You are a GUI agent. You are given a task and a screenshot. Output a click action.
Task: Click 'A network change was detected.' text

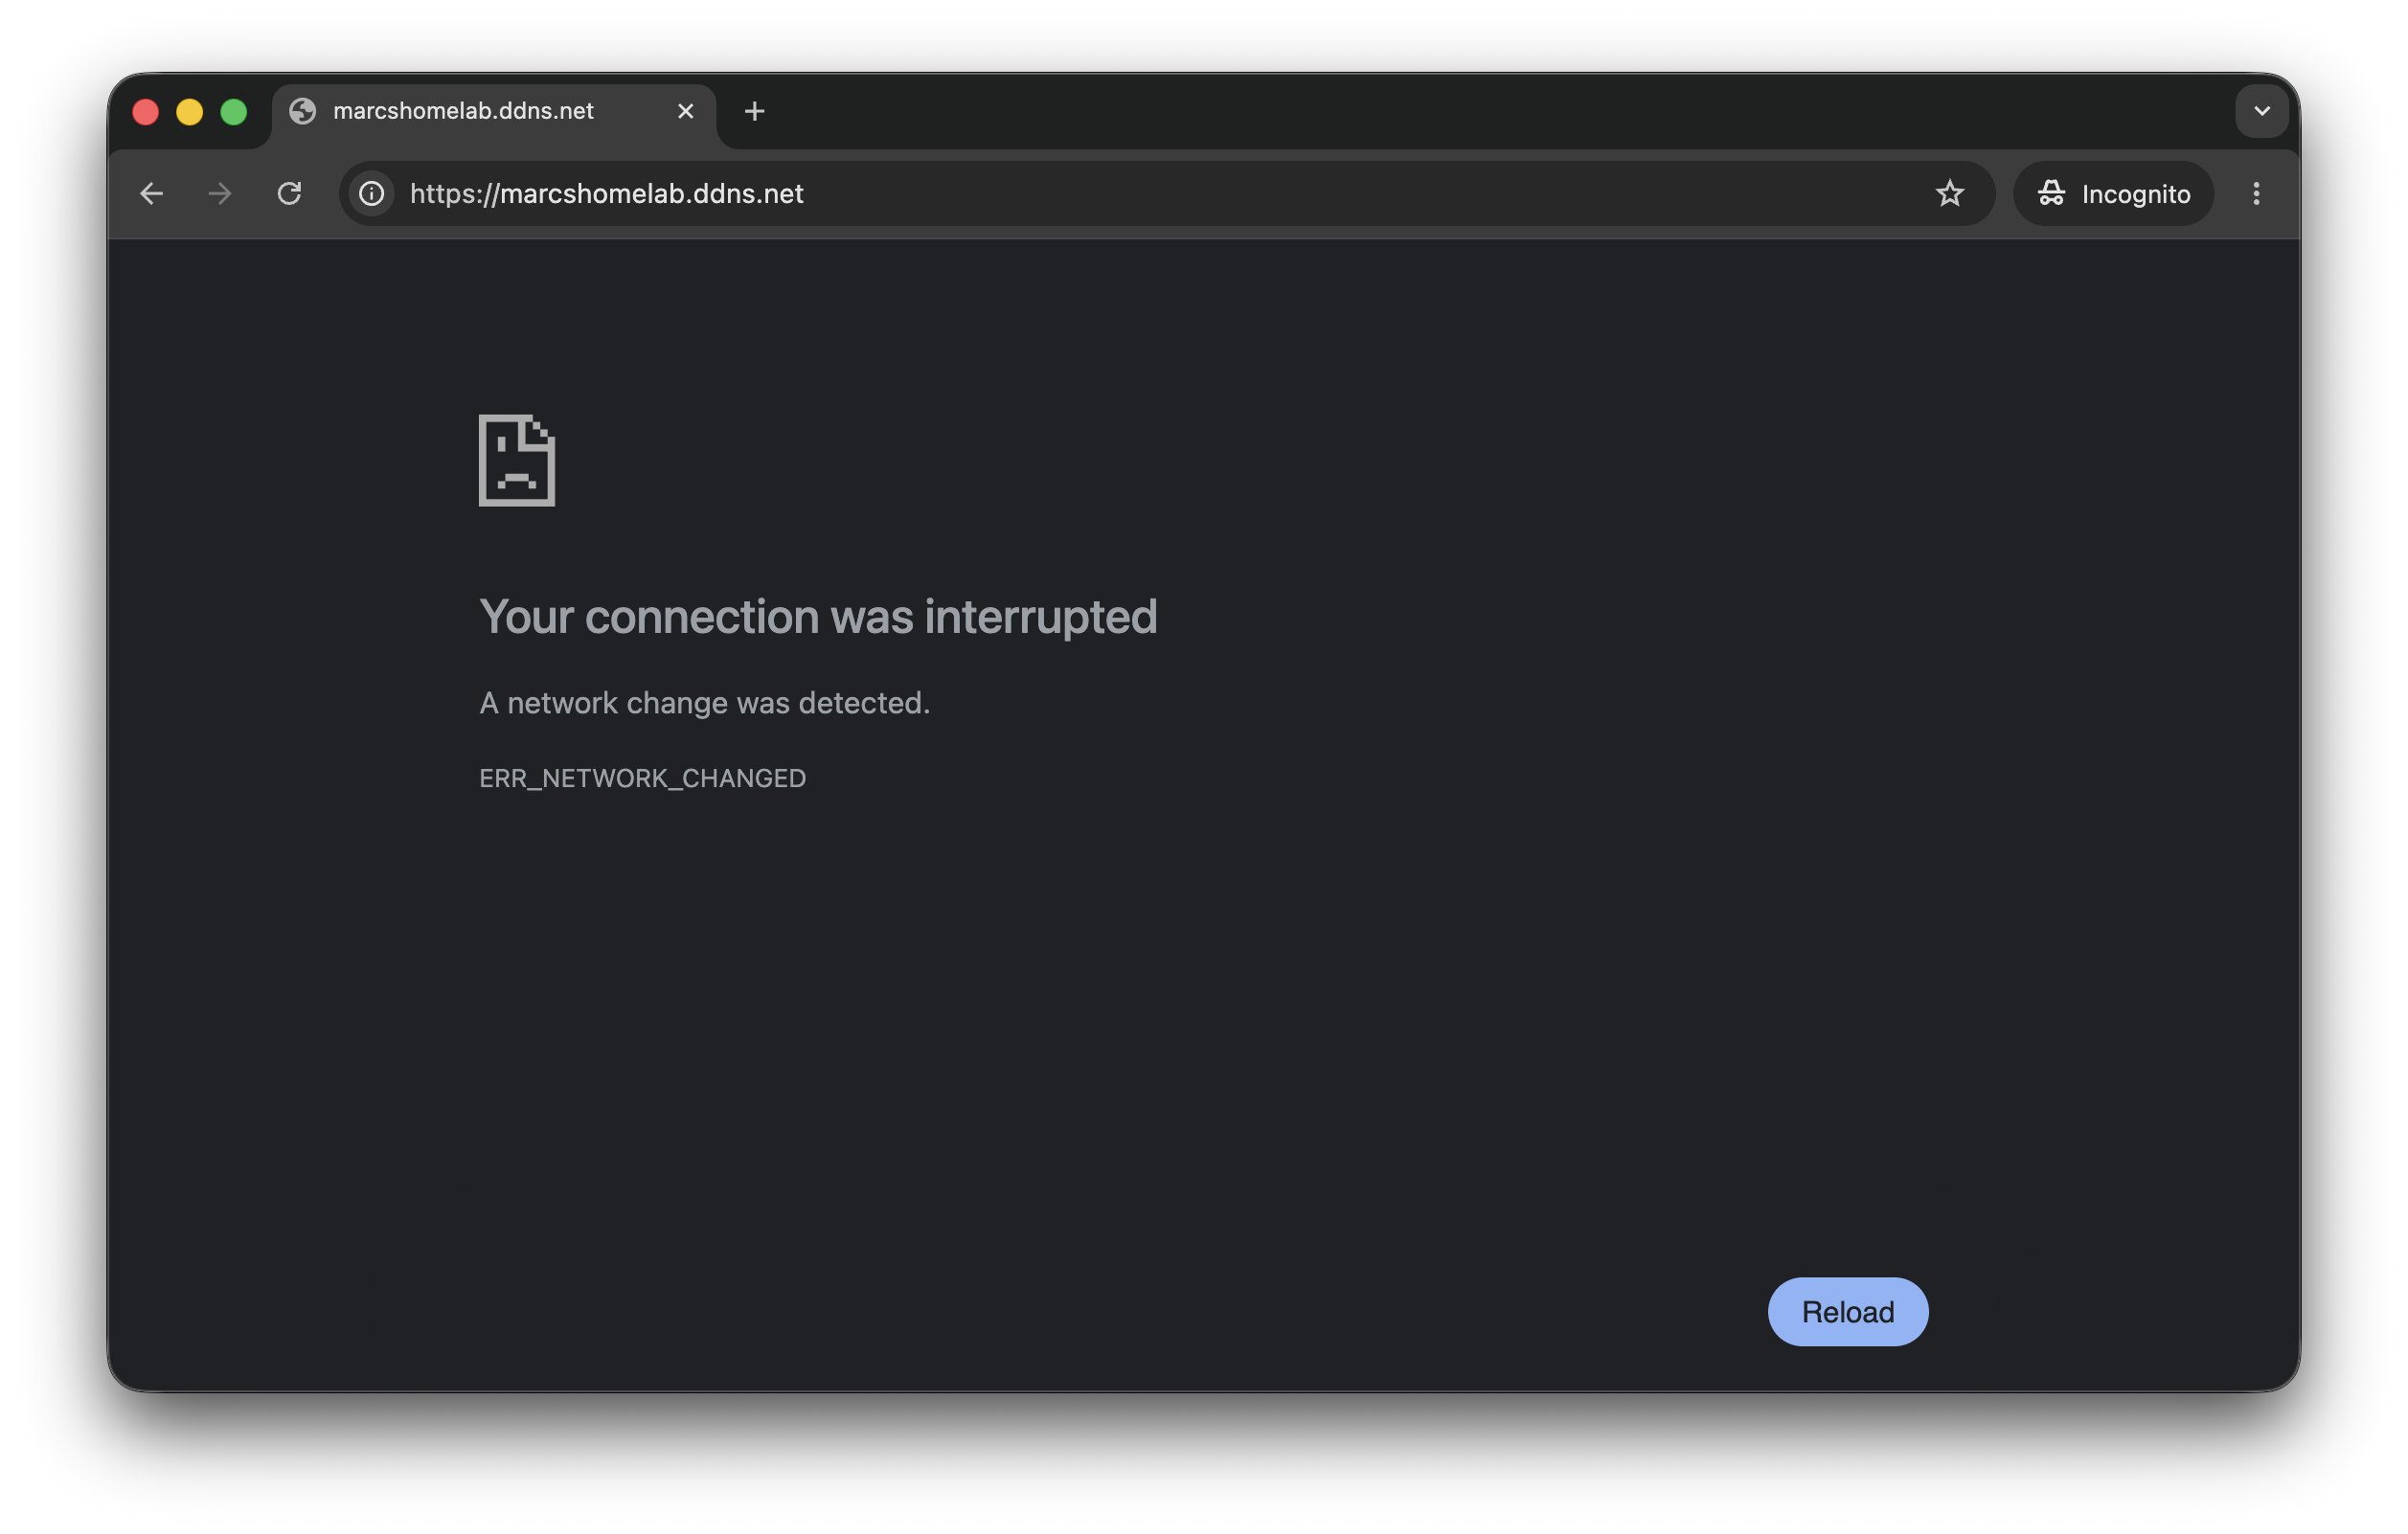(x=704, y=704)
